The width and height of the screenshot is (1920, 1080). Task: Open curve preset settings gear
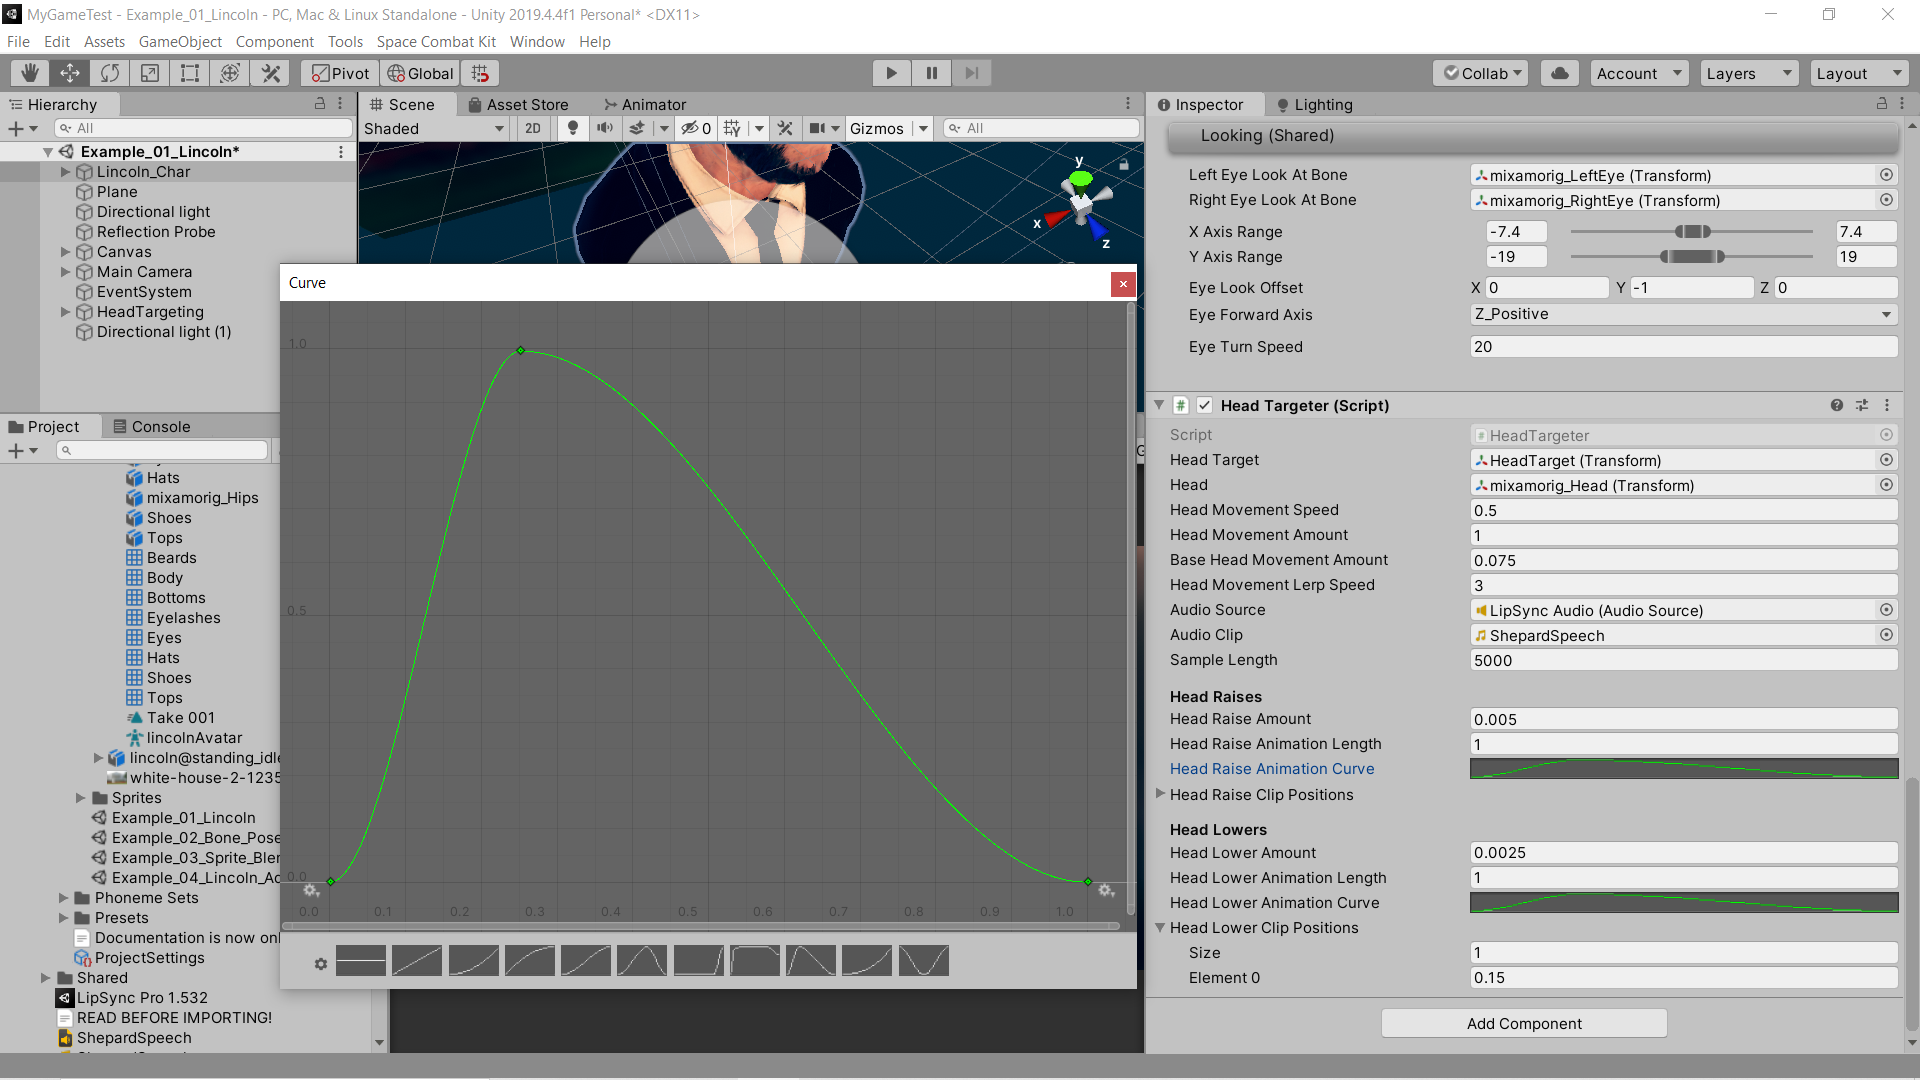pos(320,964)
